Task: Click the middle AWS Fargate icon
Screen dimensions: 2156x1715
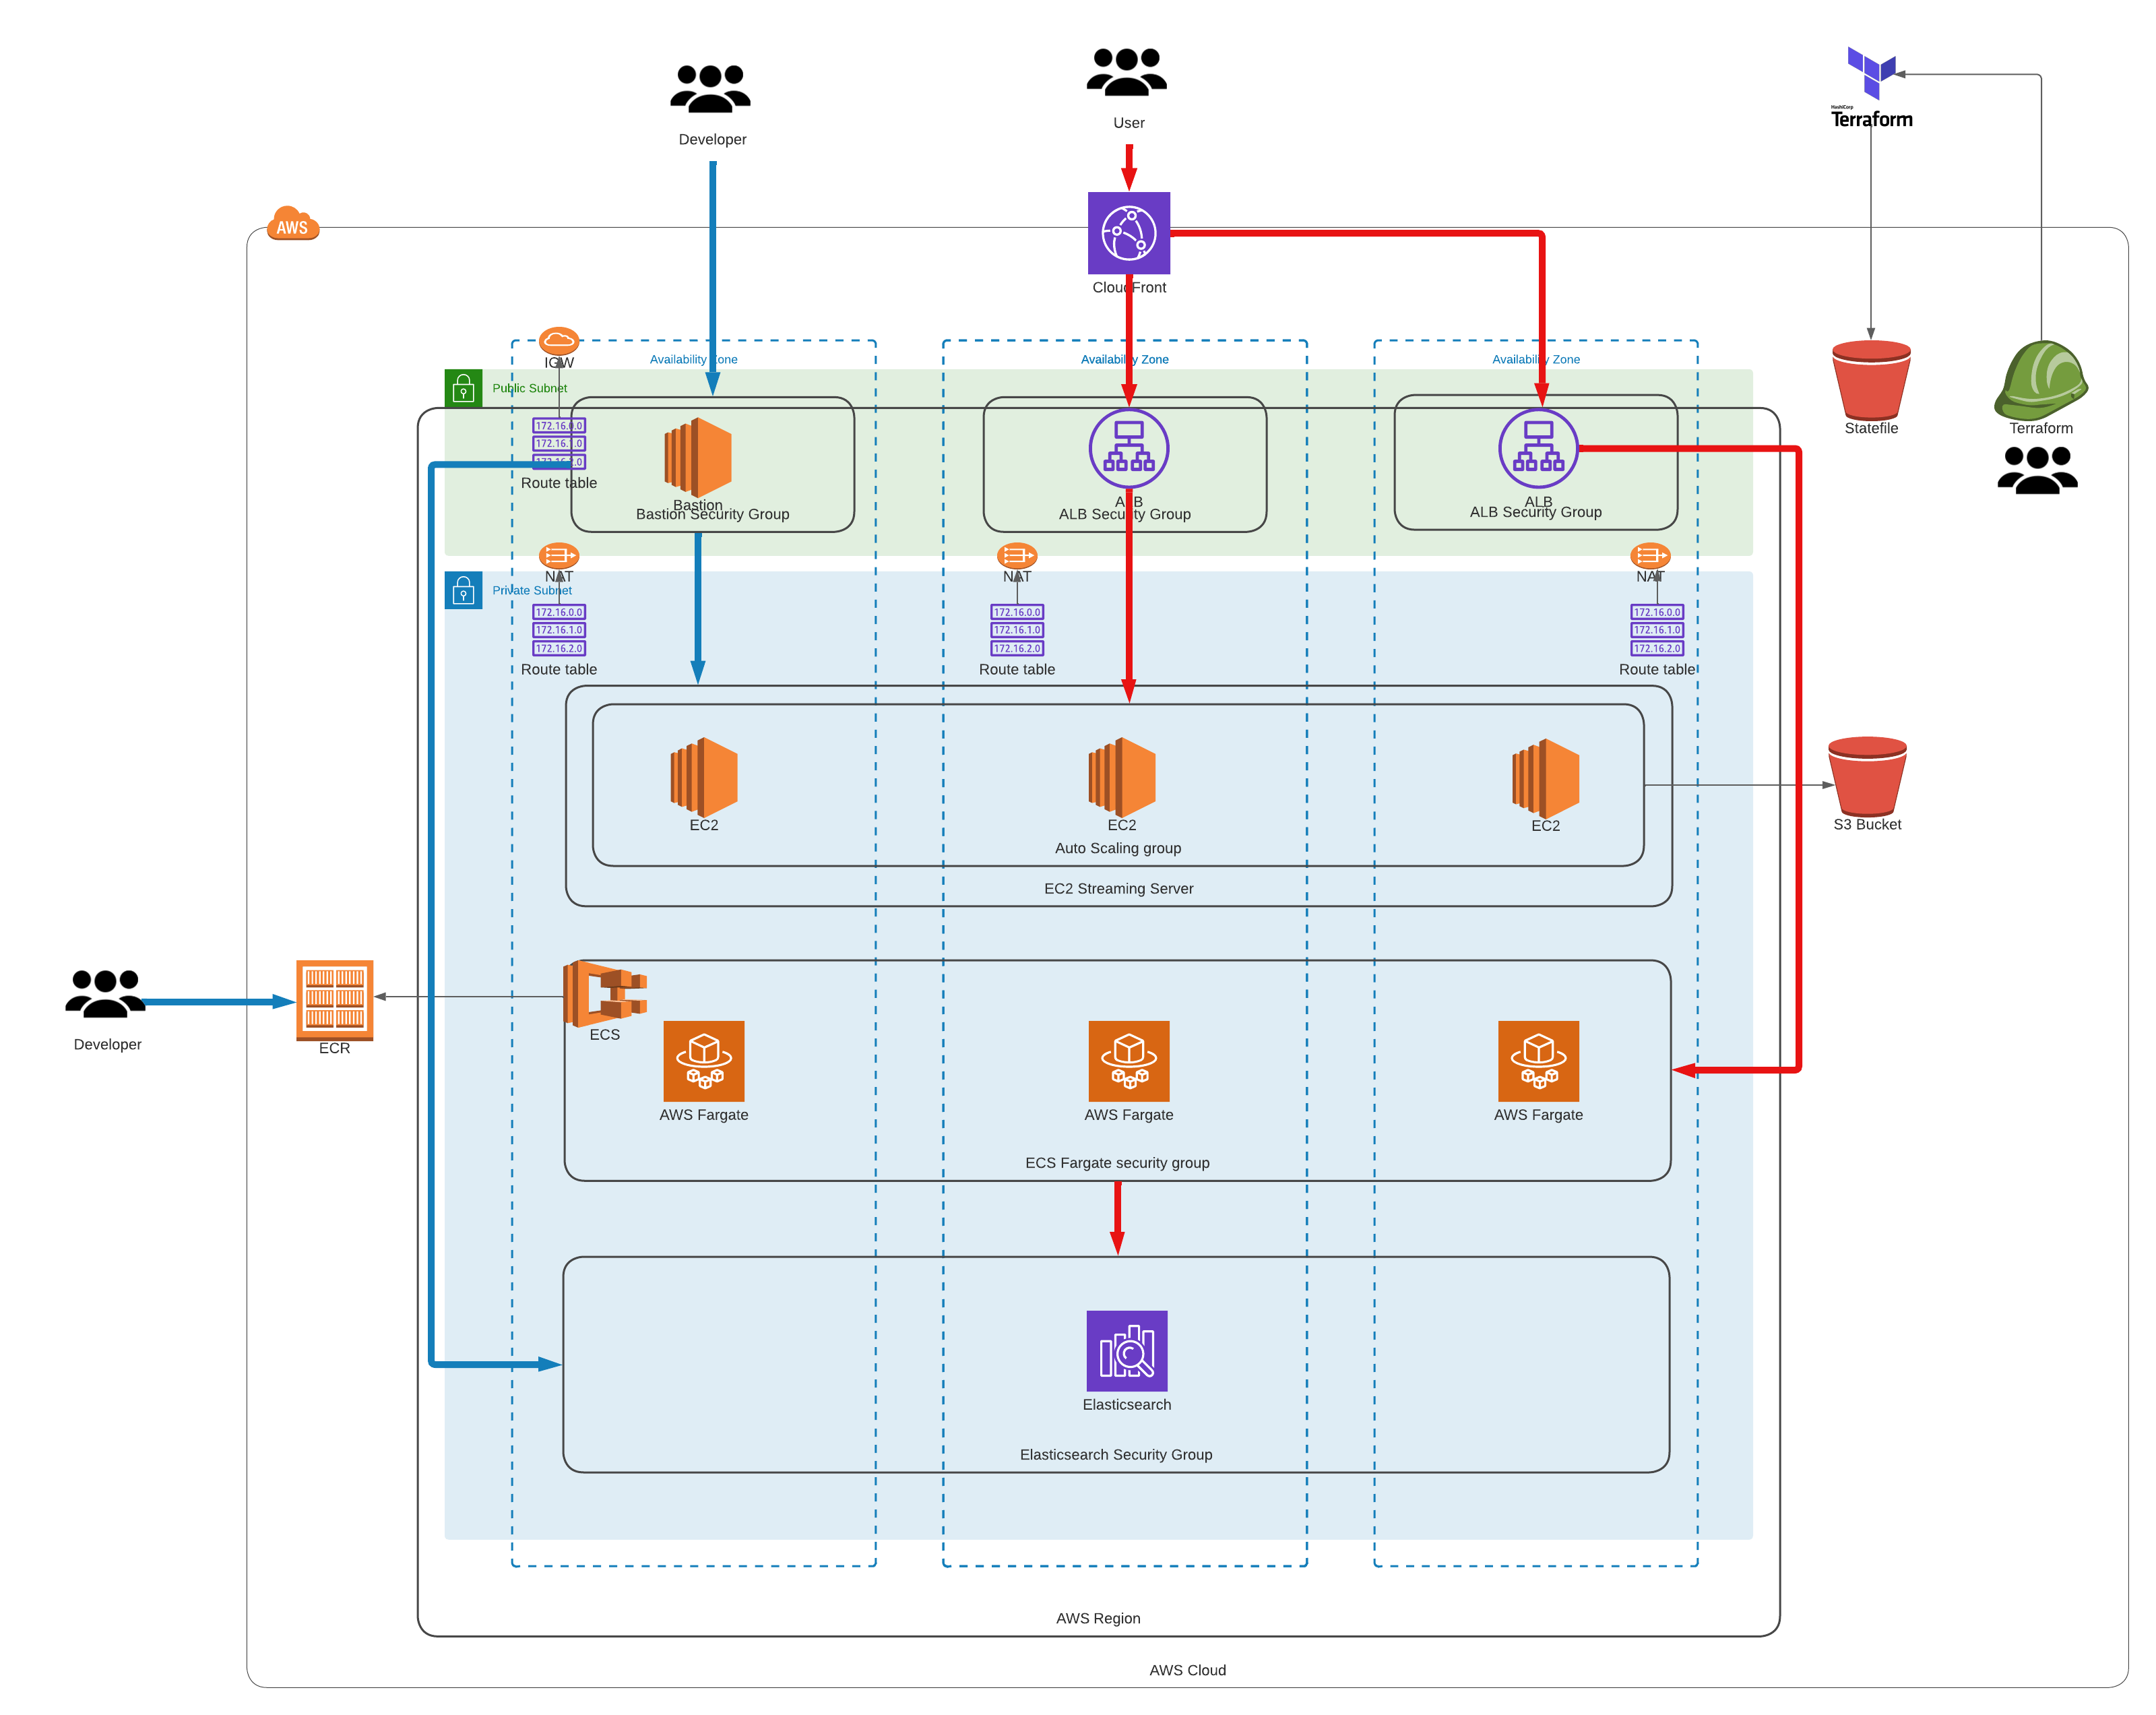Action: click(1128, 1060)
